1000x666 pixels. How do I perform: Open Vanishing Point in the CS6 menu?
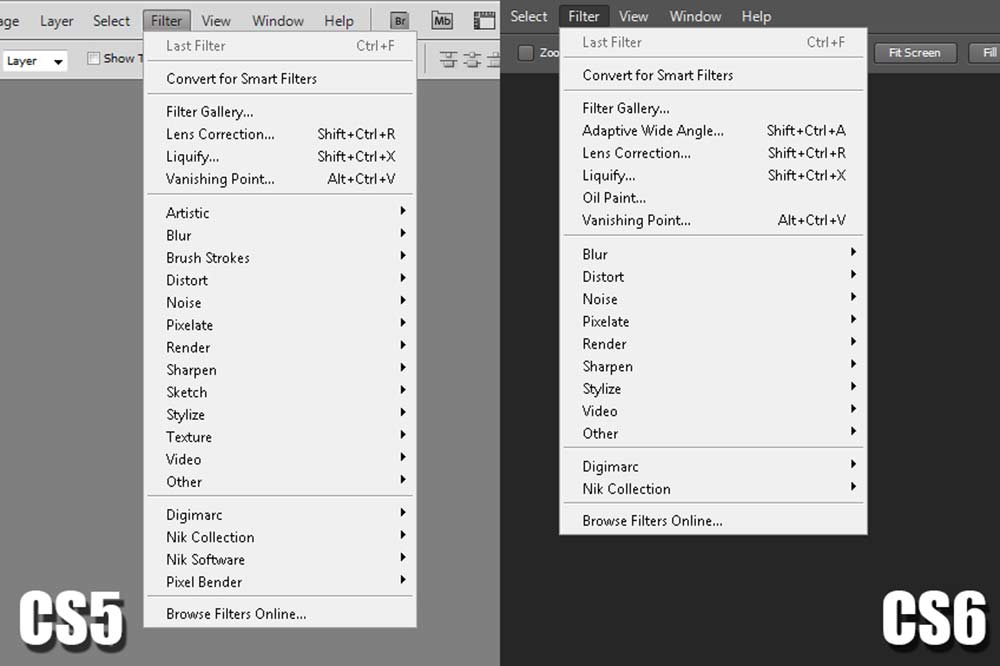[714, 220]
